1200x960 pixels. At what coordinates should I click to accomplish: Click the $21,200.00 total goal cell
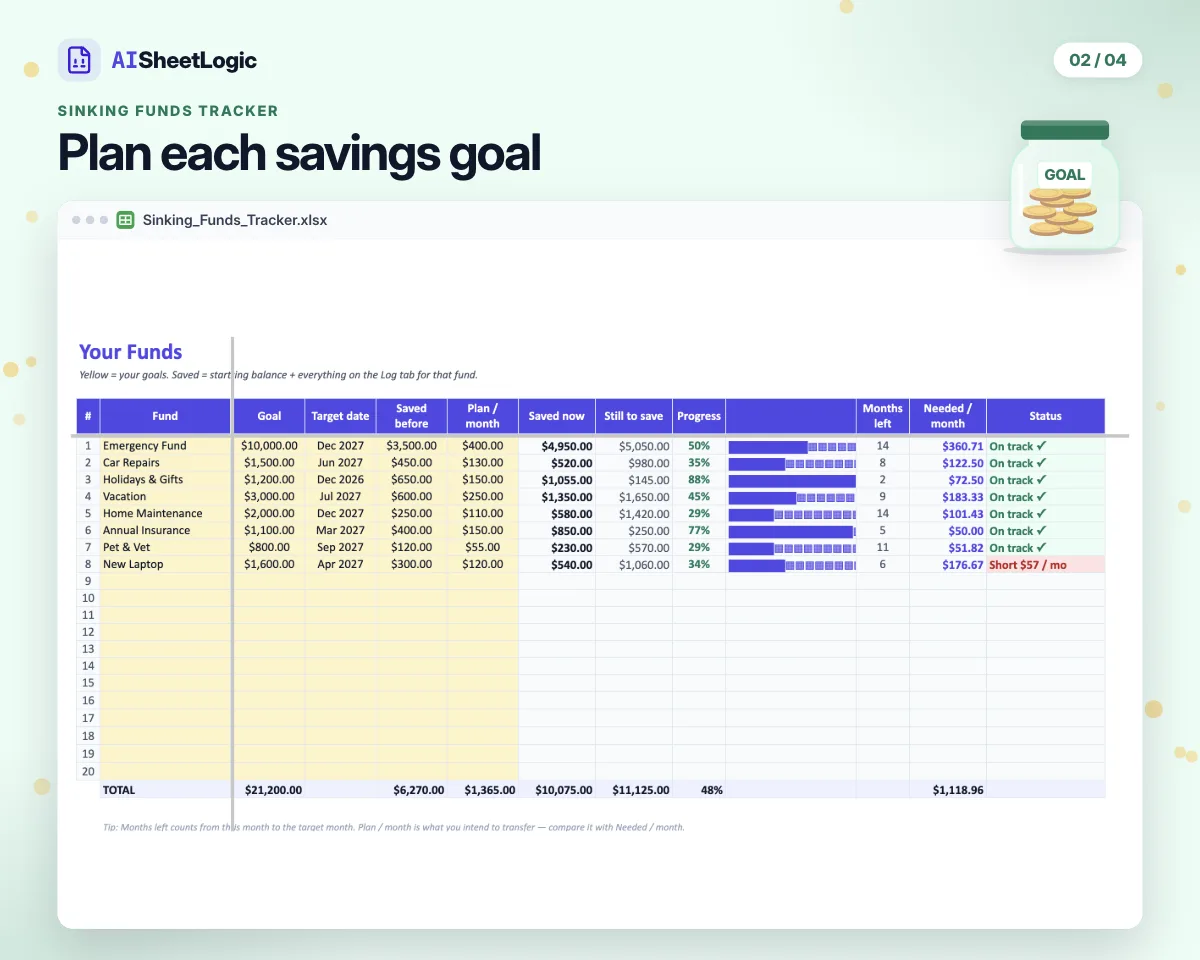click(x=269, y=790)
